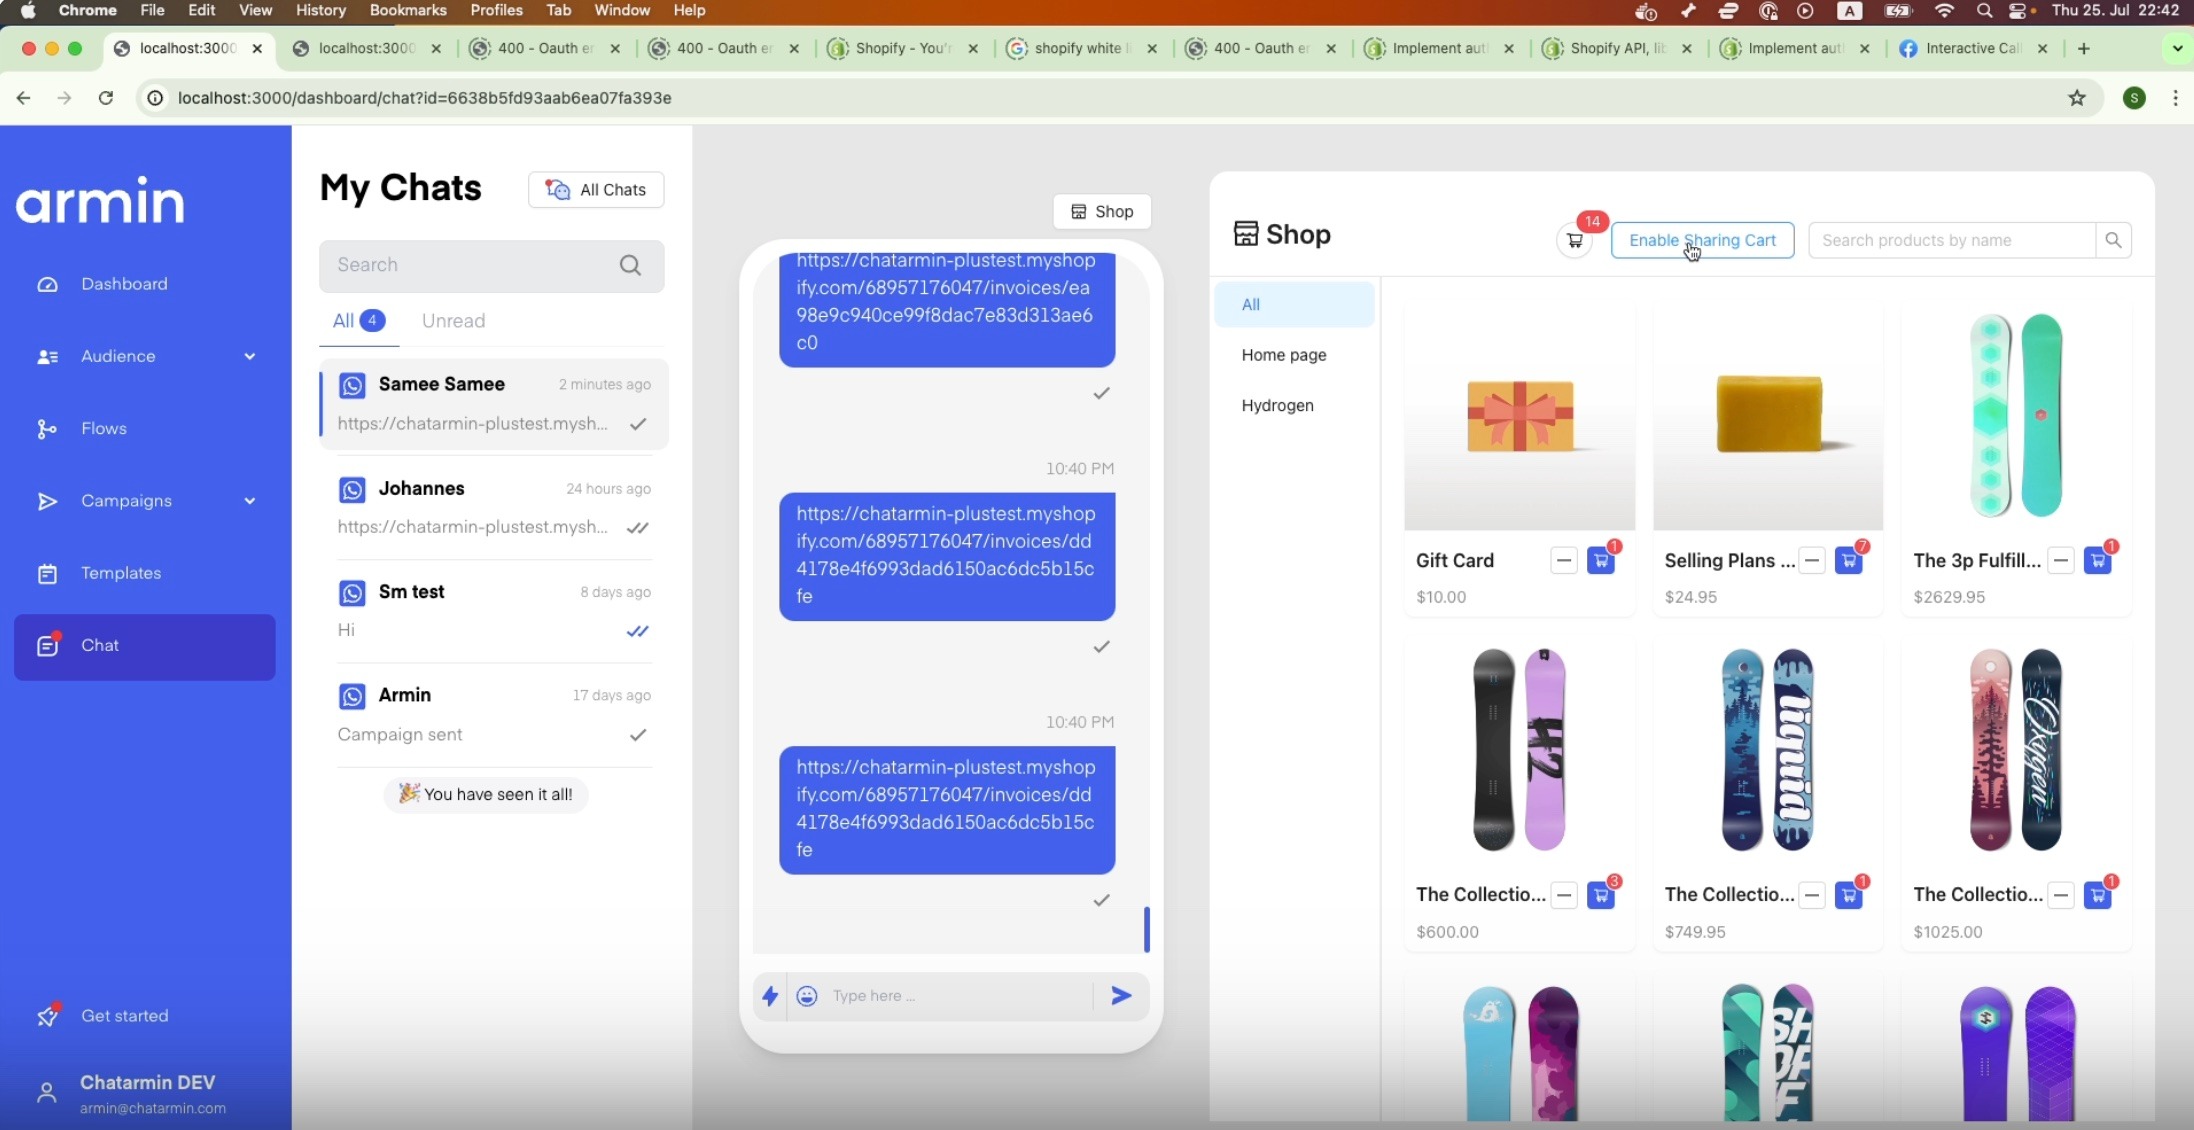Viewport: 2194px width, 1130px height.
Task: Click the Enable Sharing Cart button
Action: [1702, 240]
